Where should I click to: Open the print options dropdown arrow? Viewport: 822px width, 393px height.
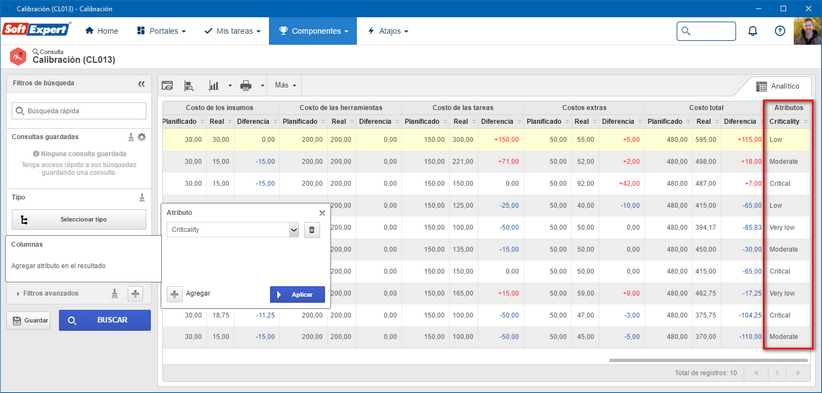tap(262, 86)
